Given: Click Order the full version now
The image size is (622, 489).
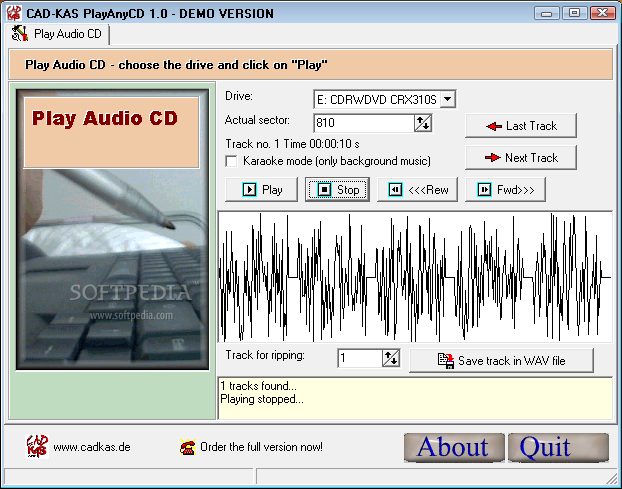Looking at the screenshot, I should [261, 447].
